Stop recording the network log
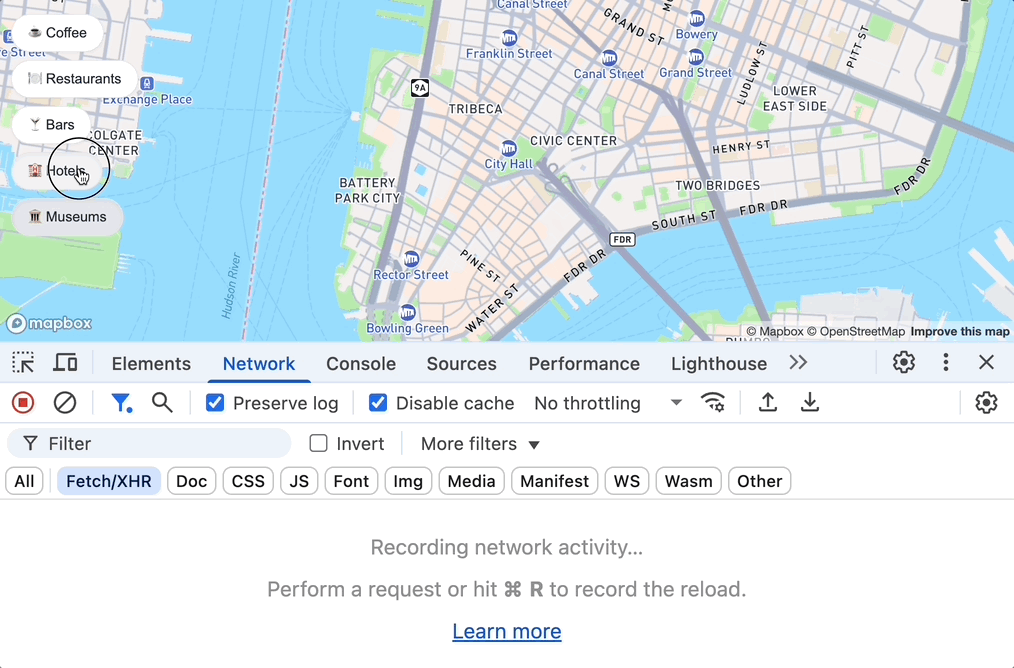The width and height of the screenshot is (1014, 668). coord(23,403)
